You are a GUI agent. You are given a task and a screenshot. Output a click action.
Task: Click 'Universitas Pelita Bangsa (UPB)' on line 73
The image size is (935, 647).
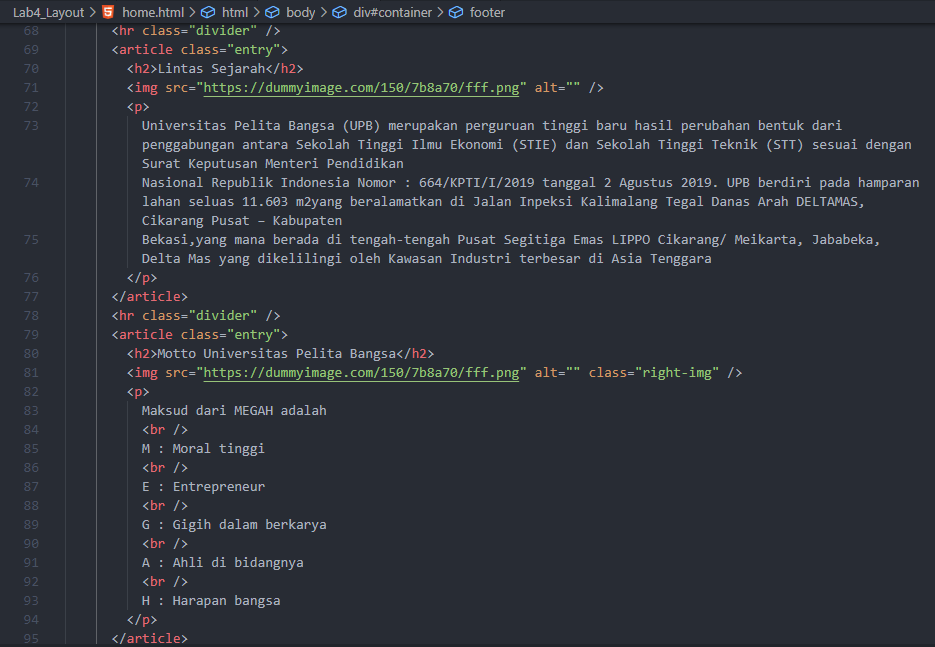(261, 126)
